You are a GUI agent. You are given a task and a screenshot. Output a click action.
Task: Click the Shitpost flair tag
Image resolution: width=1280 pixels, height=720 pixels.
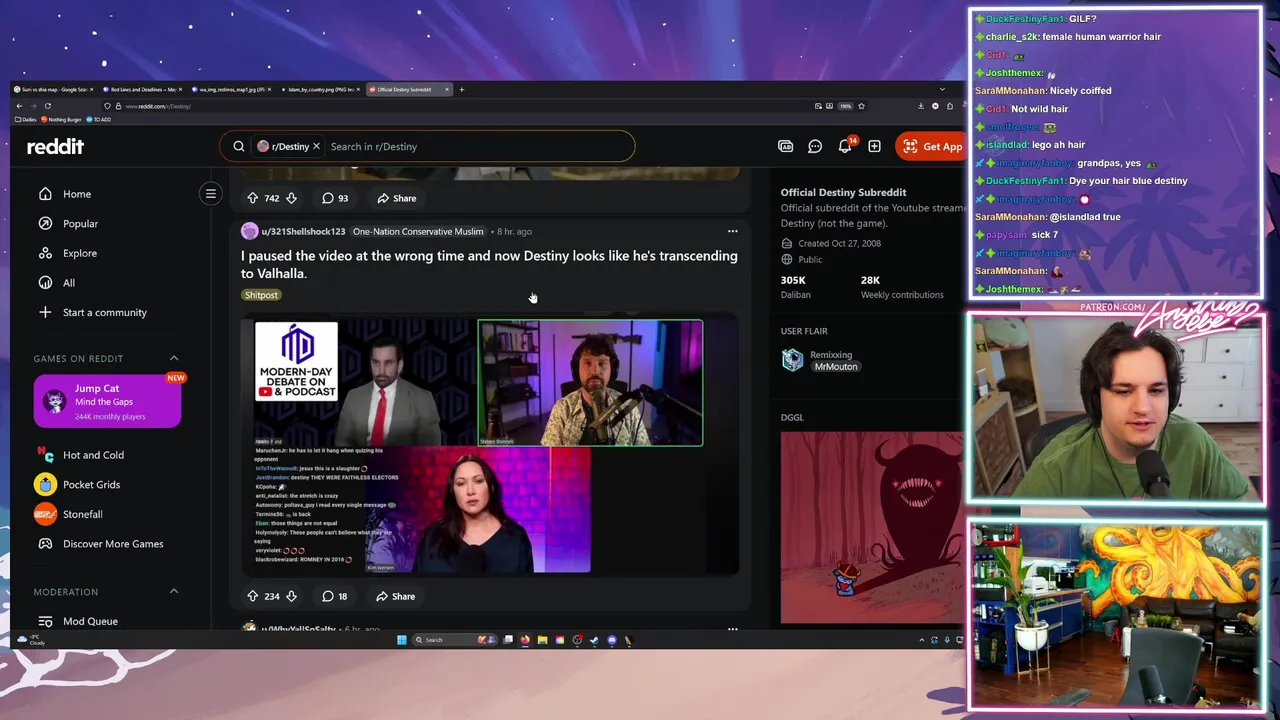[x=261, y=295]
